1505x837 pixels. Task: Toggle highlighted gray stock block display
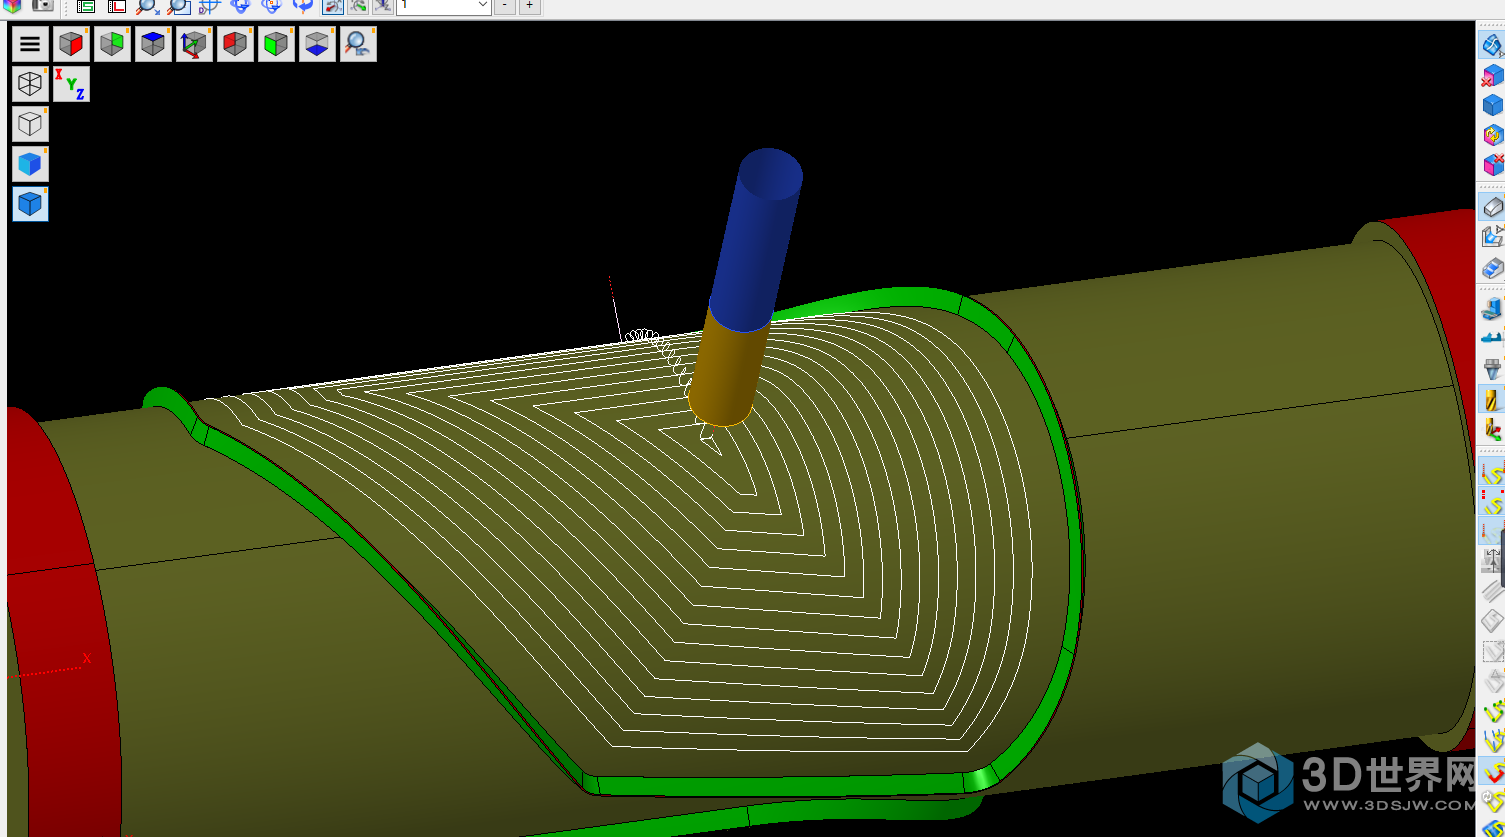tap(1492, 207)
